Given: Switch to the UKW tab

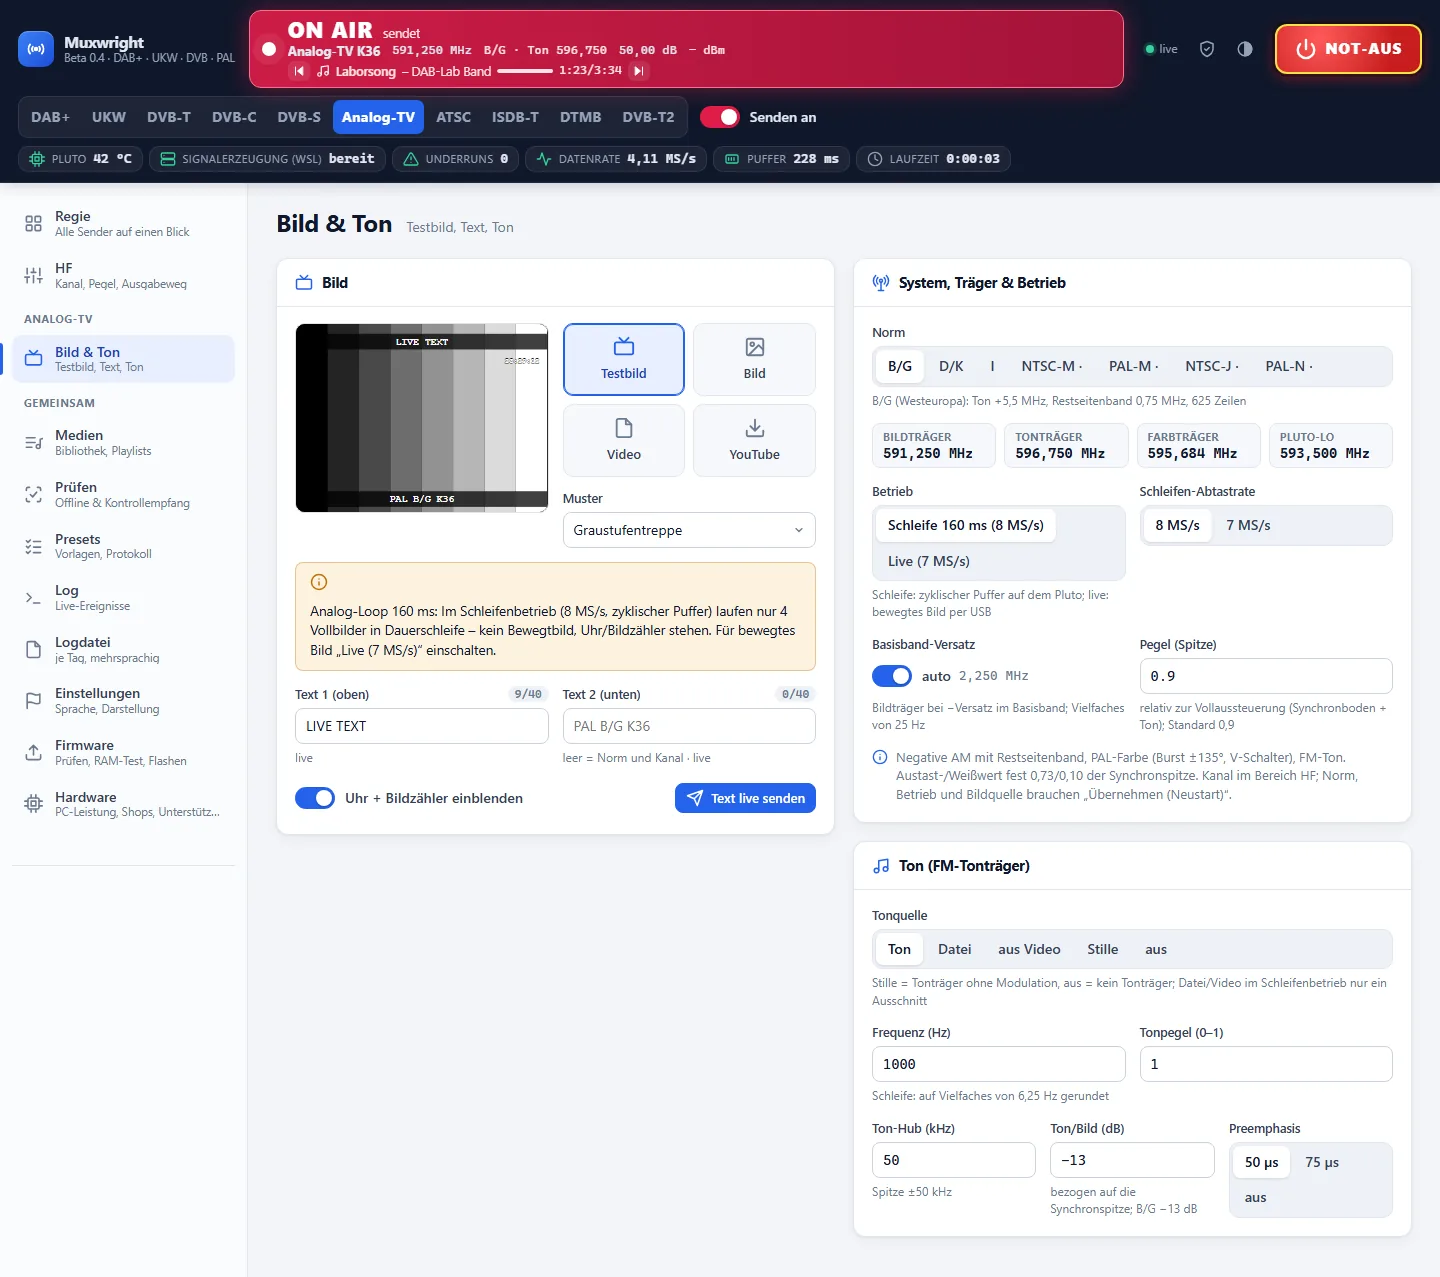Looking at the screenshot, I should tap(109, 117).
